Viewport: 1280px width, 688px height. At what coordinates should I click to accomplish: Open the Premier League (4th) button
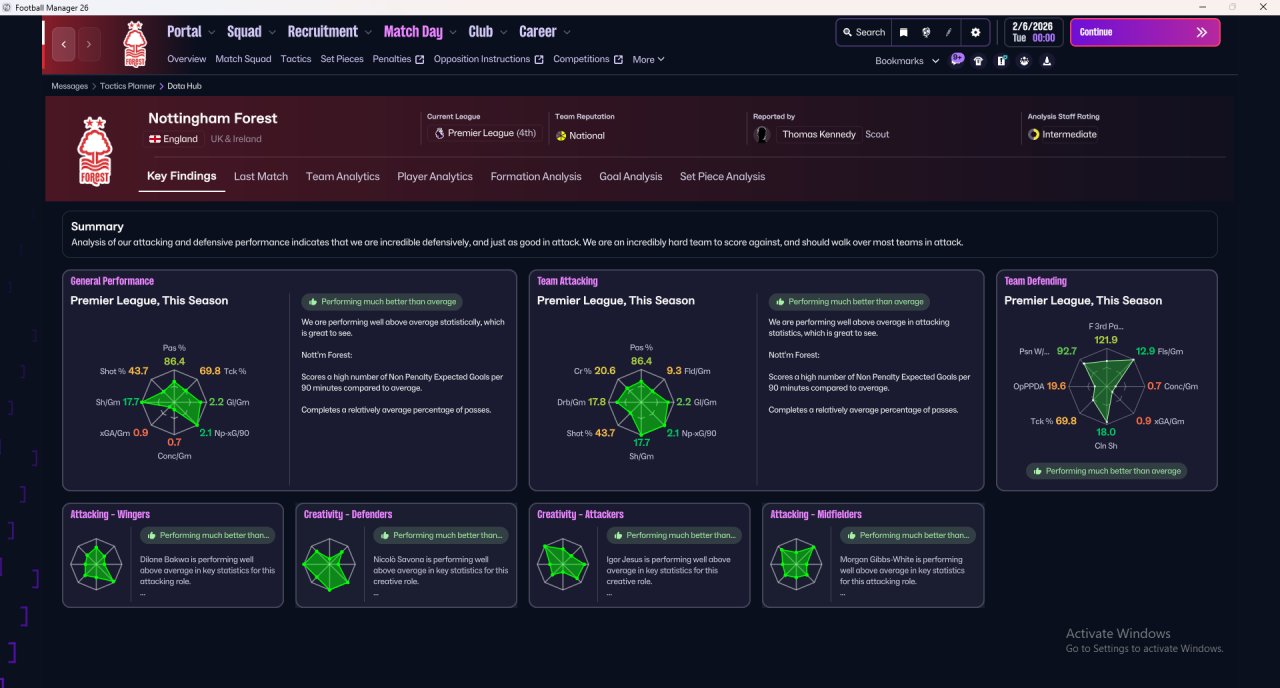coord(485,133)
